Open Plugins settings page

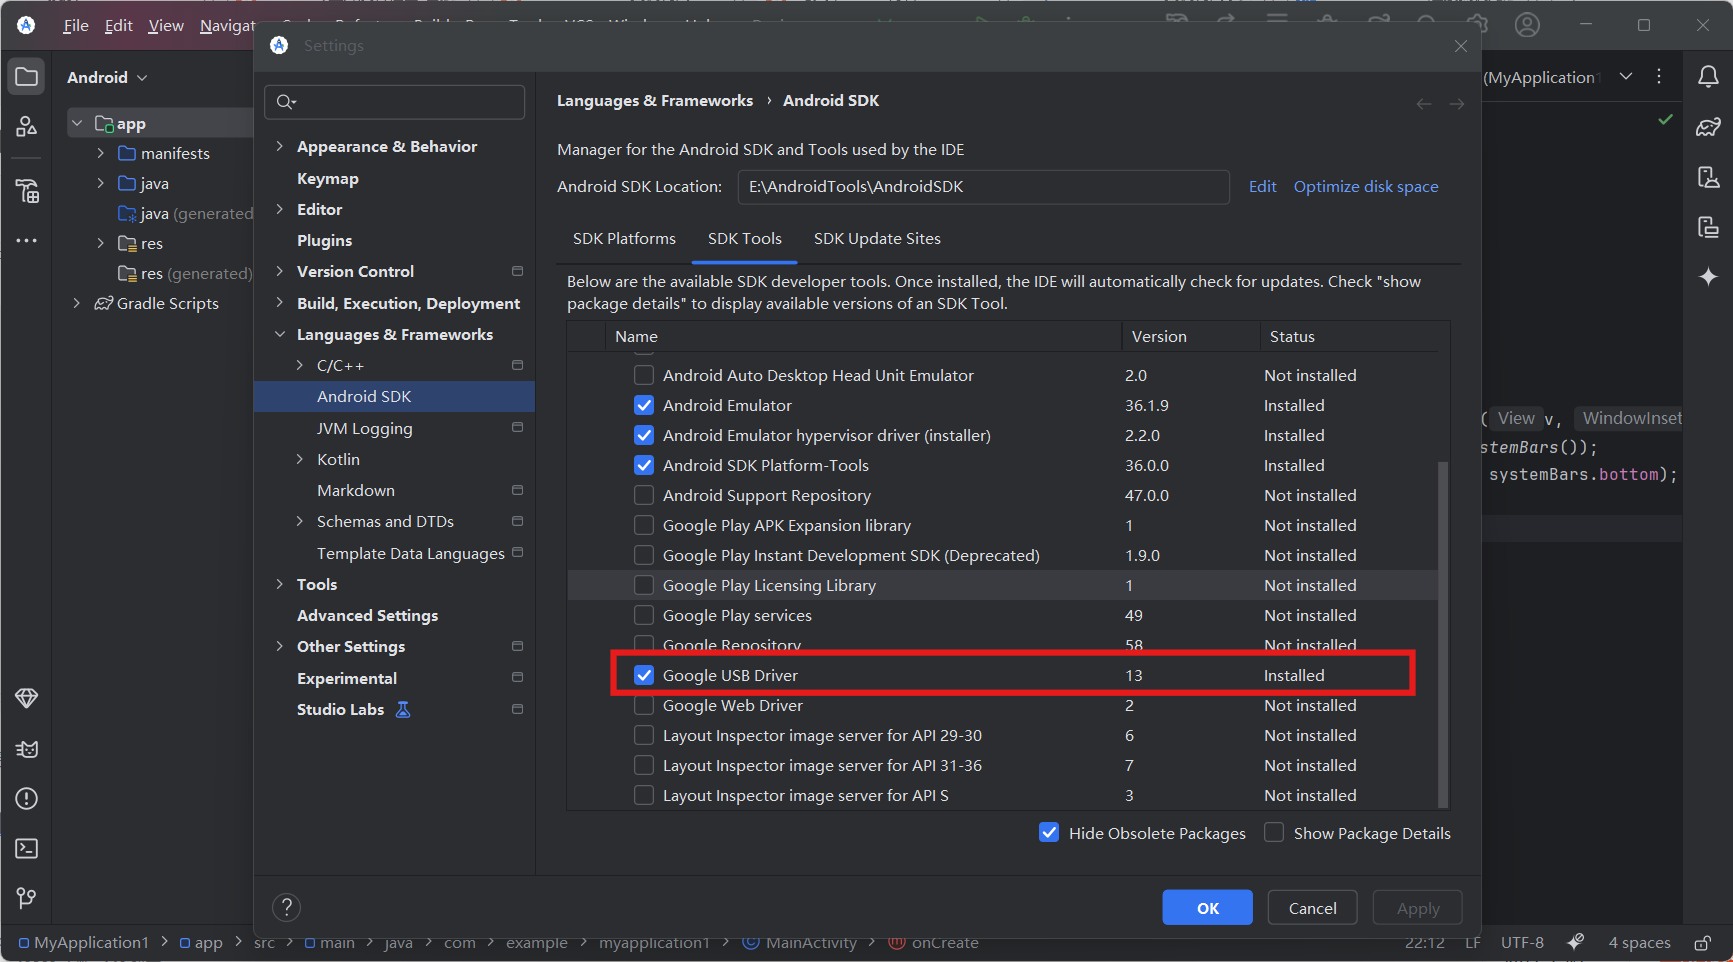click(324, 240)
